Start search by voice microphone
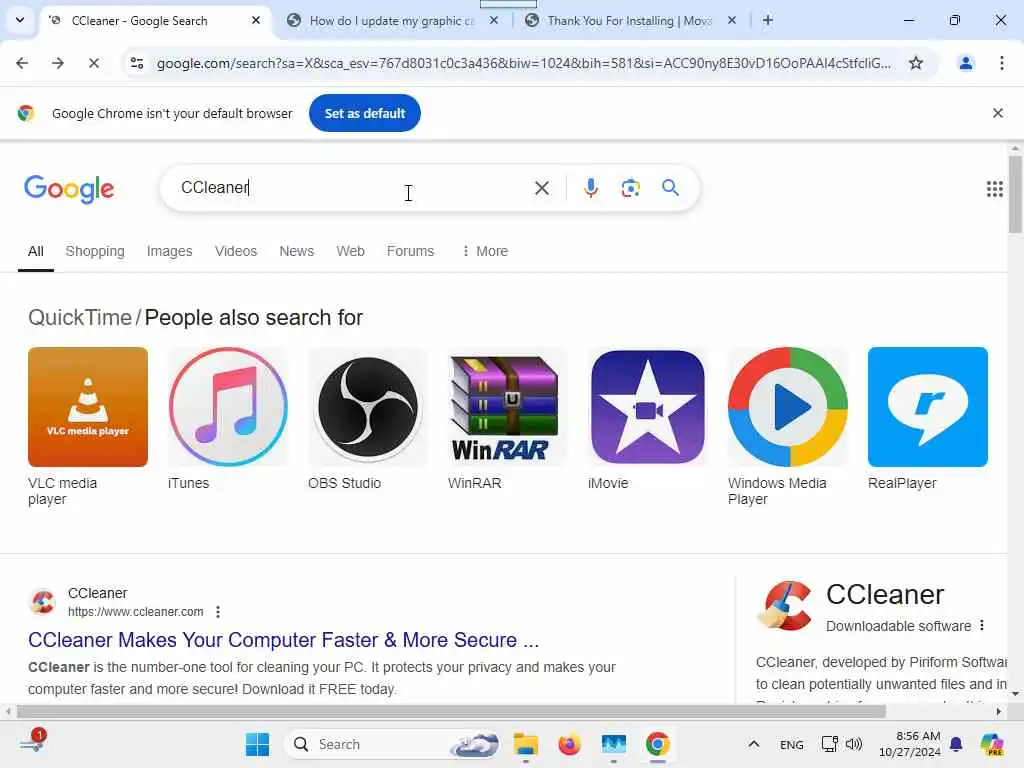 point(590,188)
